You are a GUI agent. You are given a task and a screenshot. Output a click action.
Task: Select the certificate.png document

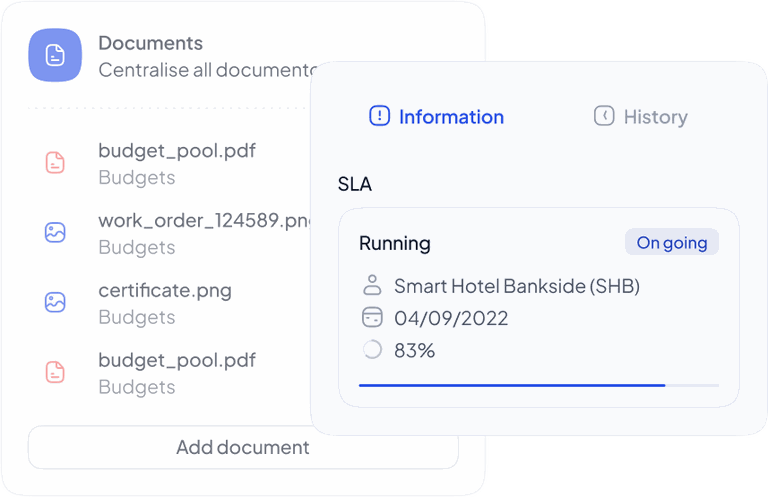point(165,292)
